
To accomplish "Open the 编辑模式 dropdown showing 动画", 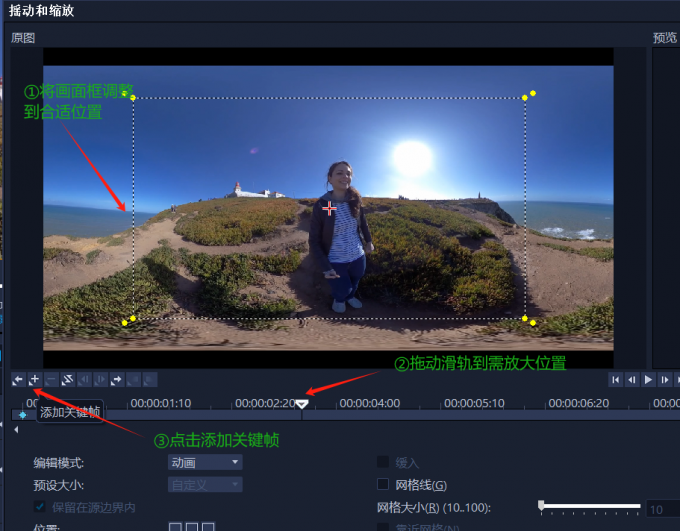I will [x=205, y=462].
